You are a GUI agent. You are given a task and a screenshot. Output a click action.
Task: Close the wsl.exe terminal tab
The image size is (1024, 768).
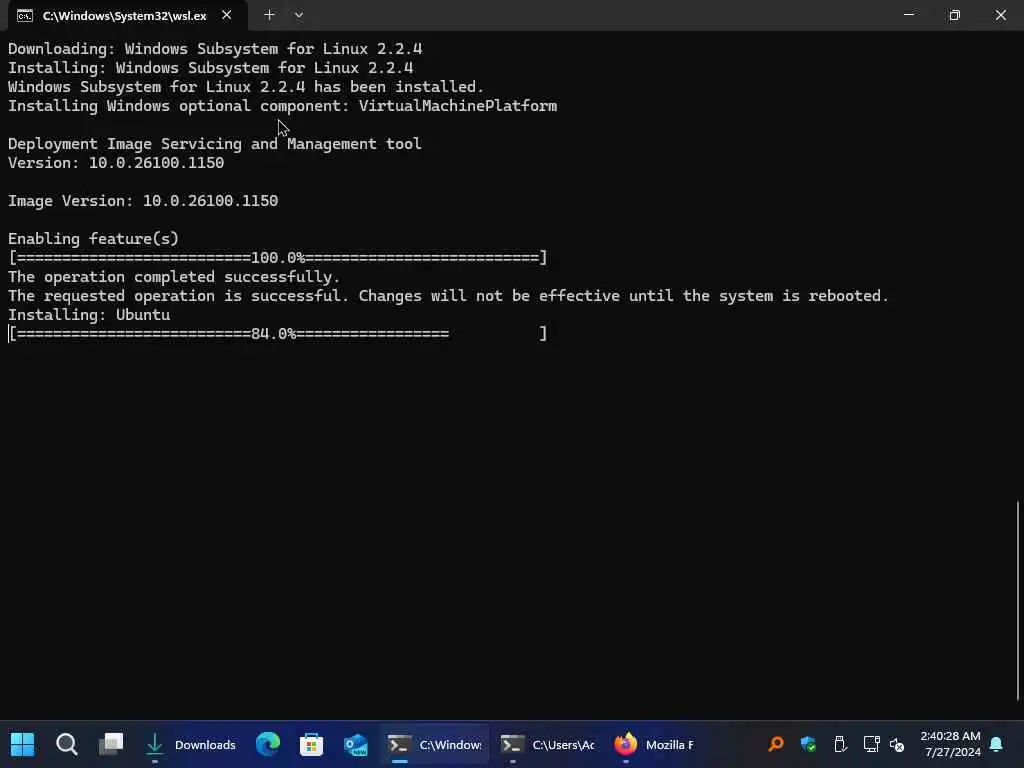coord(227,15)
